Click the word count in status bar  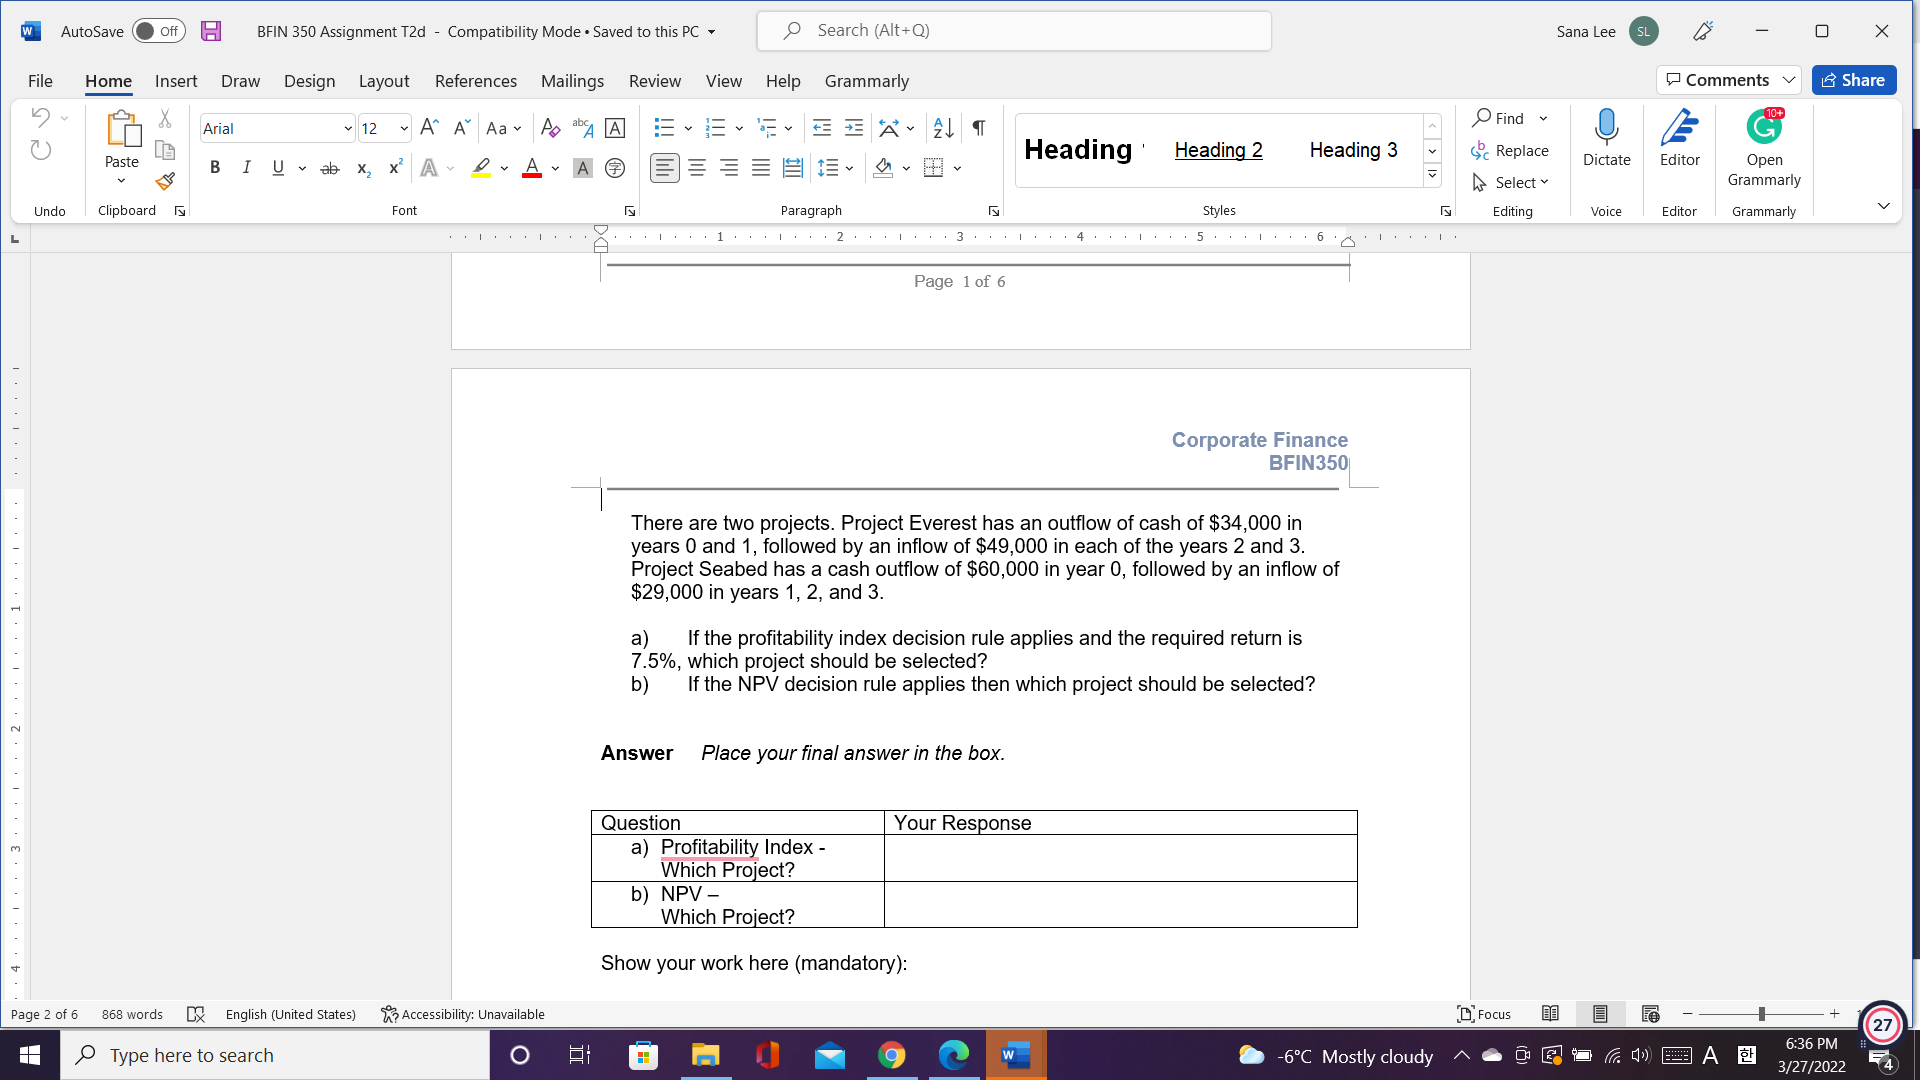(x=131, y=1014)
